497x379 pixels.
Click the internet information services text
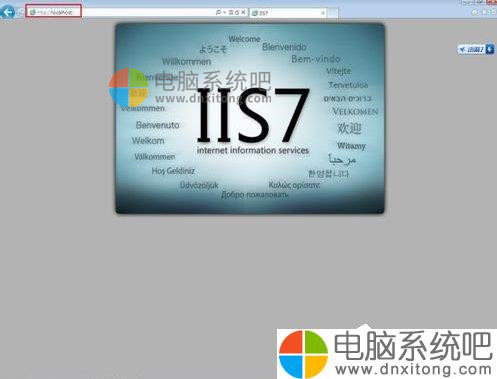pos(253,150)
